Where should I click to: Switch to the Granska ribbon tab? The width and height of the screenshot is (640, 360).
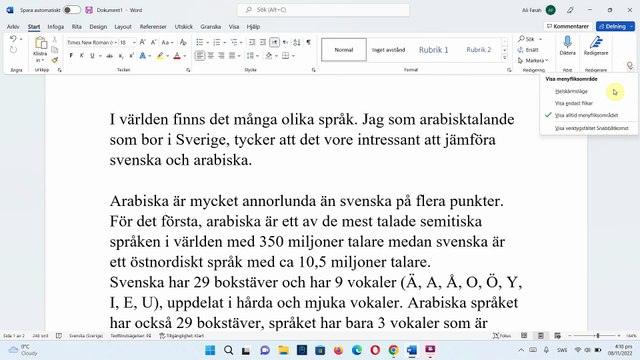click(211, 27)
